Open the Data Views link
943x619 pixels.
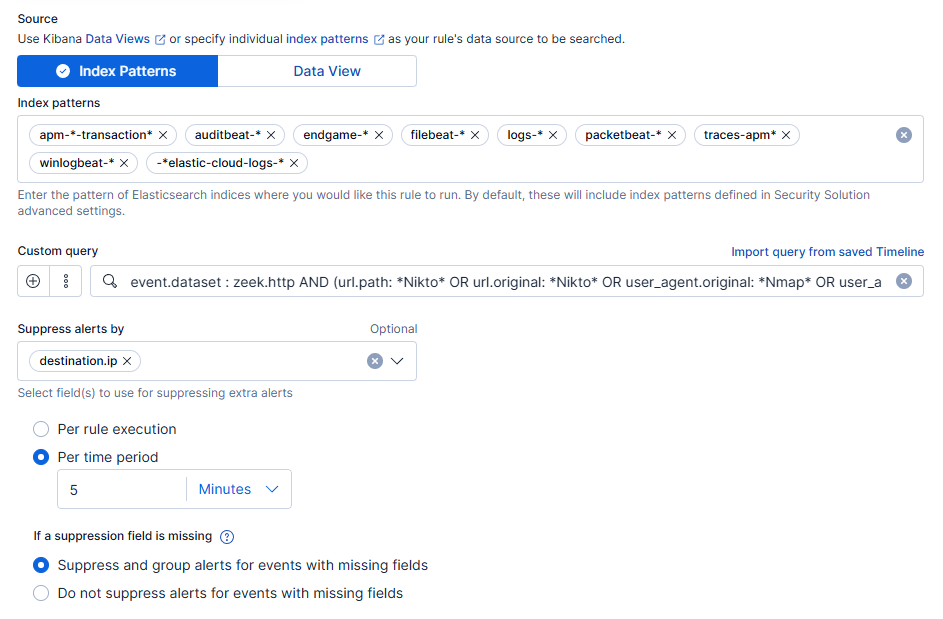(x=117, y=39)
